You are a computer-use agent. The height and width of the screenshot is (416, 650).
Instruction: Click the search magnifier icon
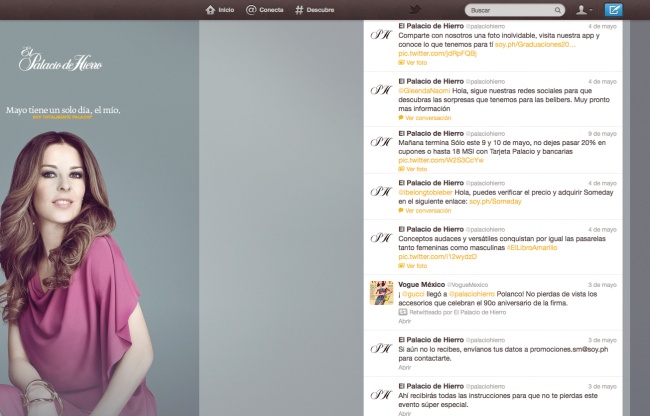(x=557, y=9)
